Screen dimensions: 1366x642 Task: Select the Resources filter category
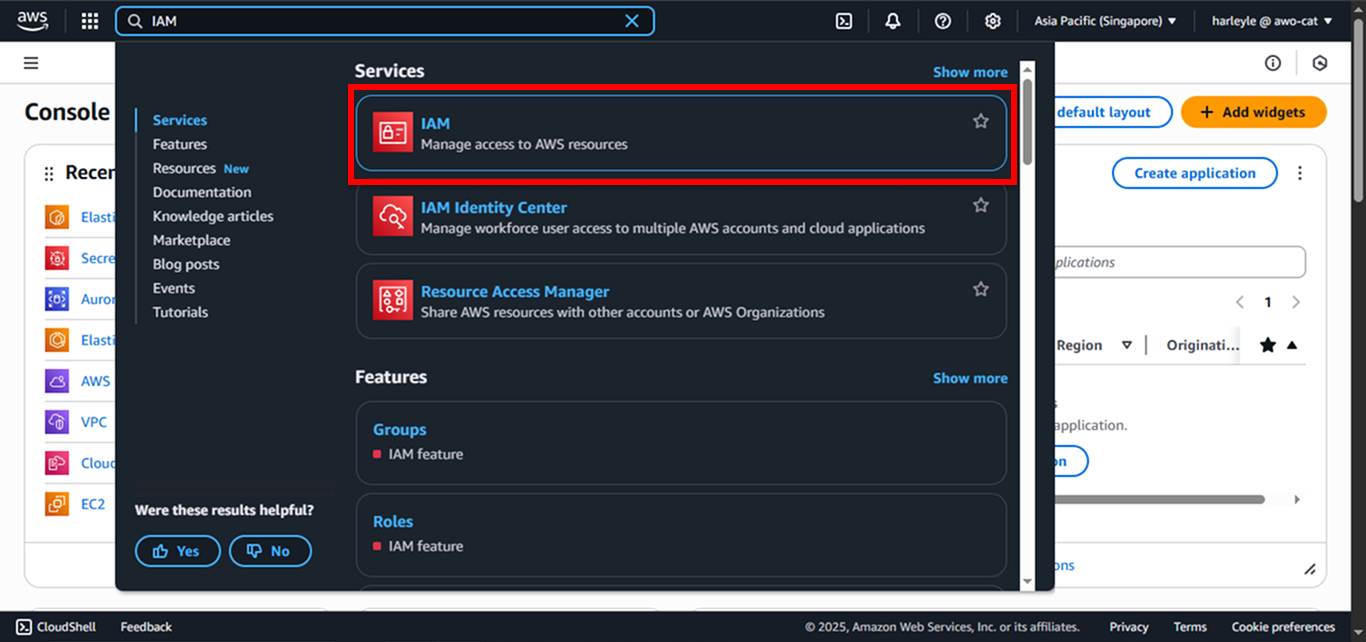pos(184,168)
